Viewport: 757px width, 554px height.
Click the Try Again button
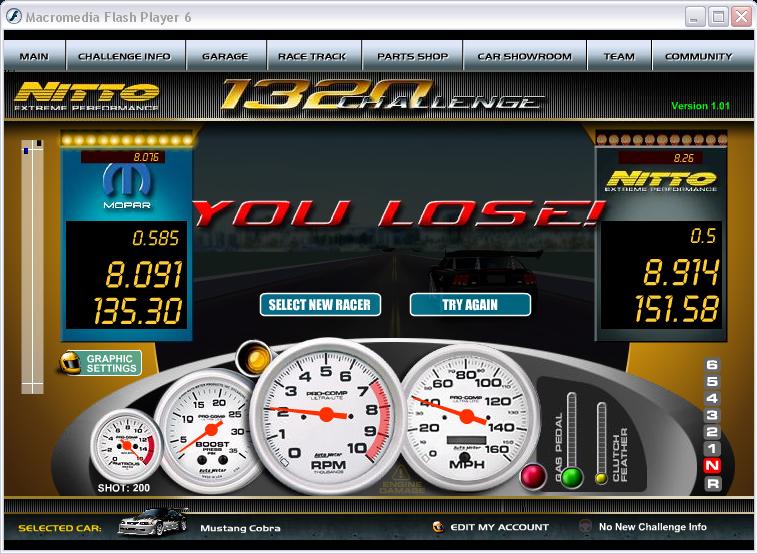[x=470, y=304]
